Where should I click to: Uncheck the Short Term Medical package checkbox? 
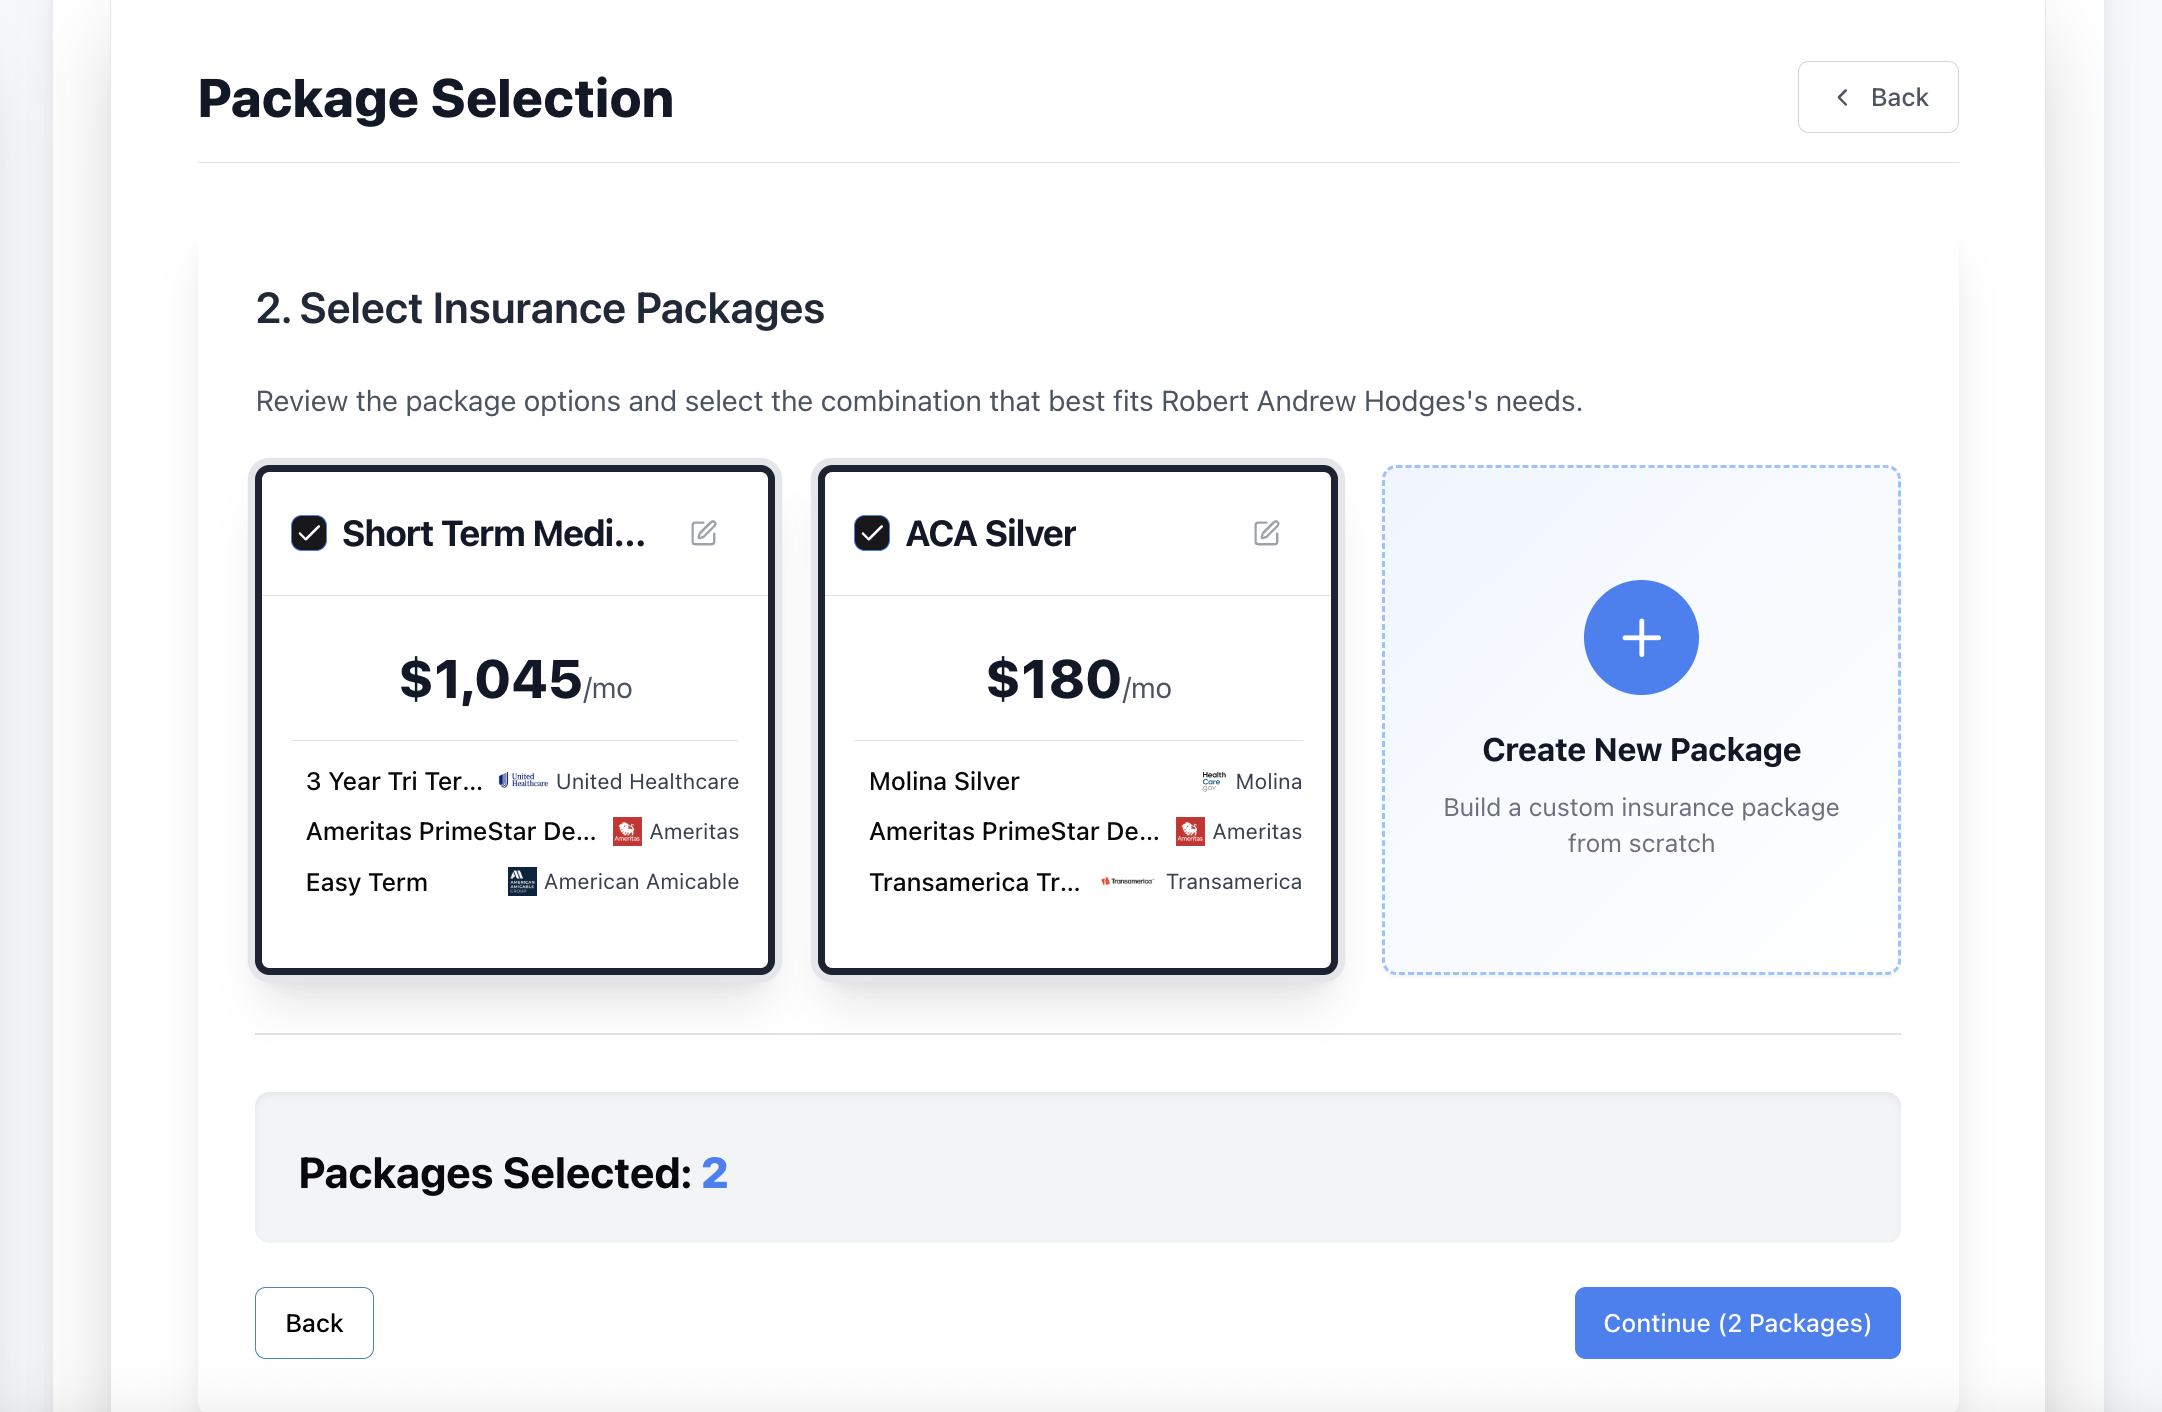click(309, 533)
